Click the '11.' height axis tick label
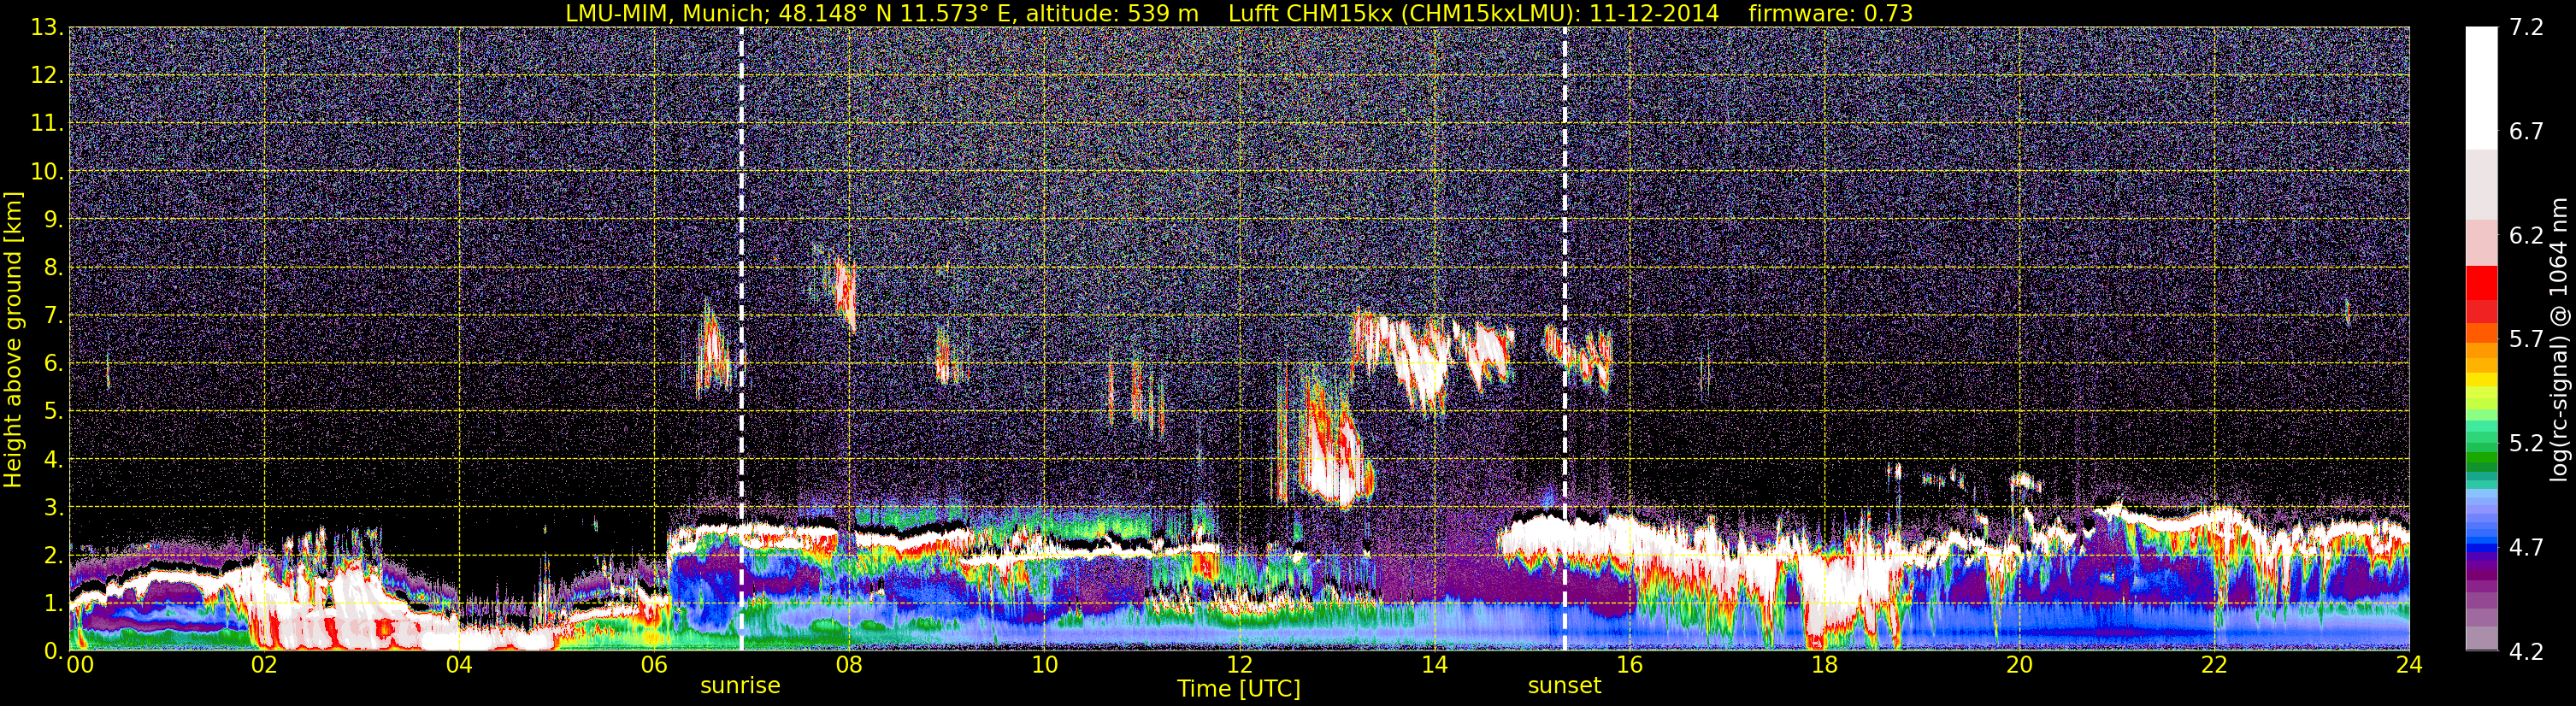 (46, 123)
